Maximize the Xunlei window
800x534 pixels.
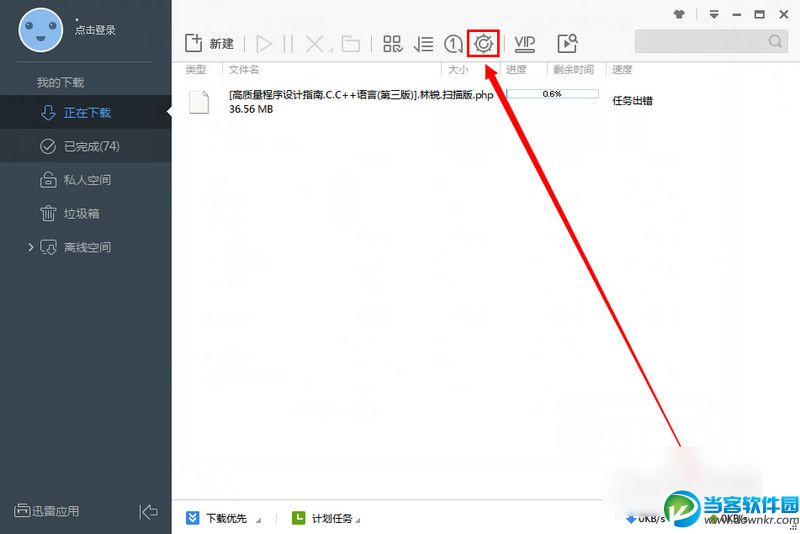(x=759, y=15)
